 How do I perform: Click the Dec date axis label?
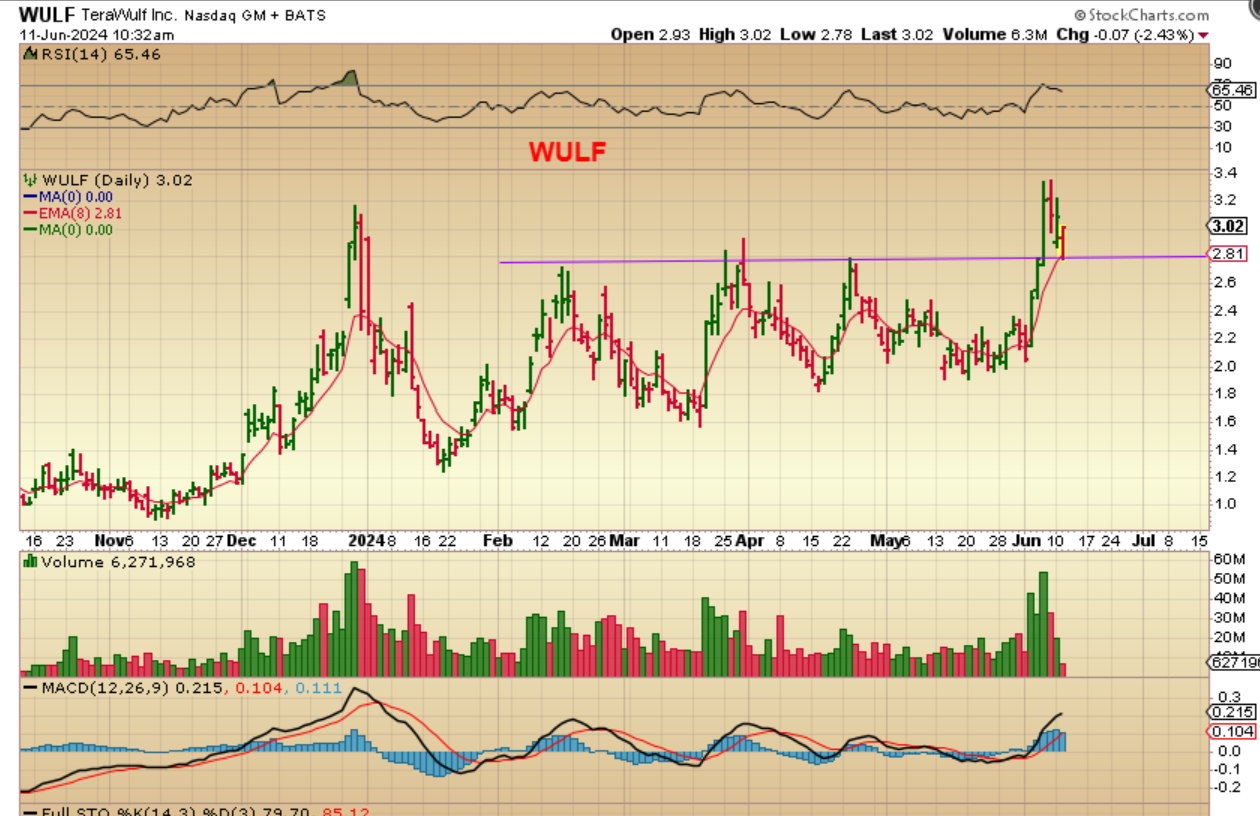click(240, 540)
